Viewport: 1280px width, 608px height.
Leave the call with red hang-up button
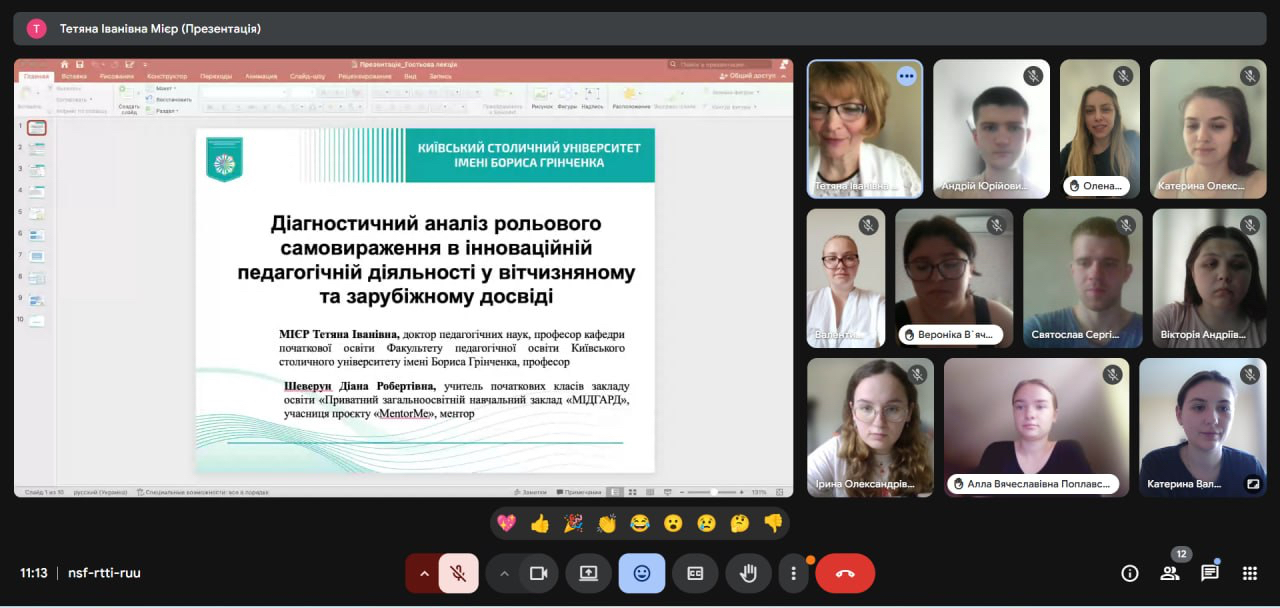pyautogui.click(x=845, y=573)
